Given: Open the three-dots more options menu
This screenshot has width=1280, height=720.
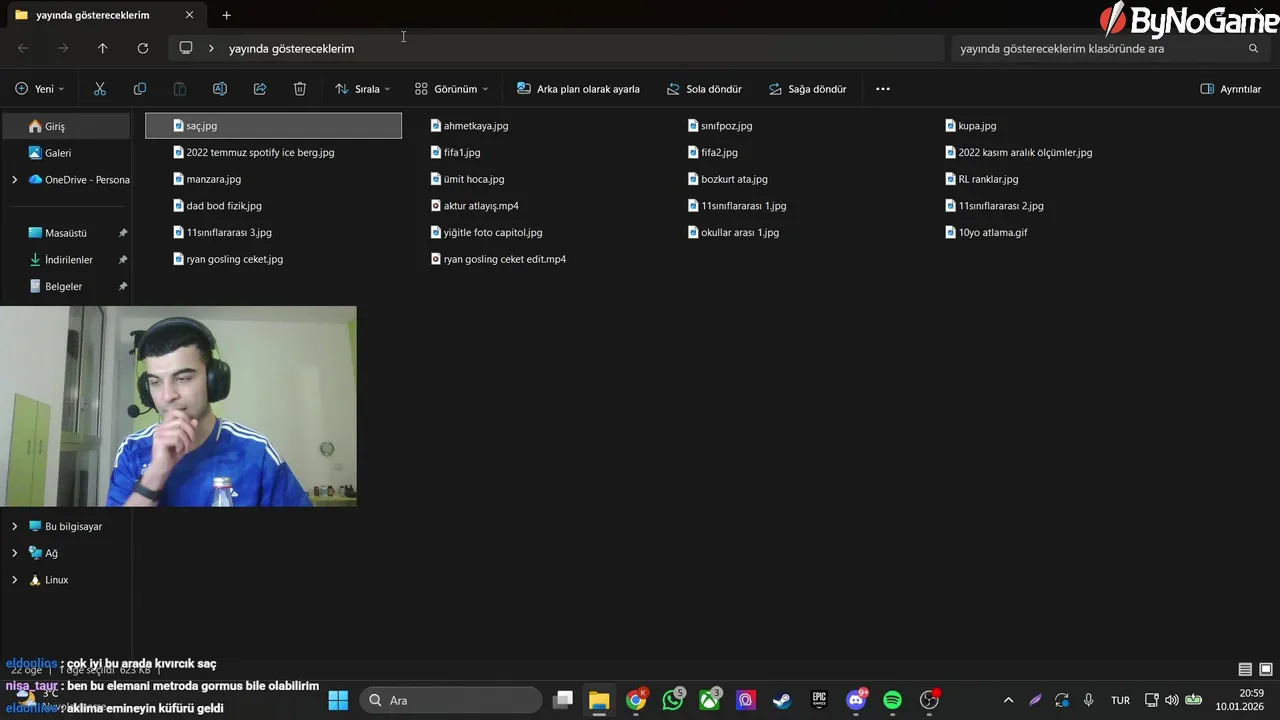Looking at the screenshot, I should click(883, 89).
